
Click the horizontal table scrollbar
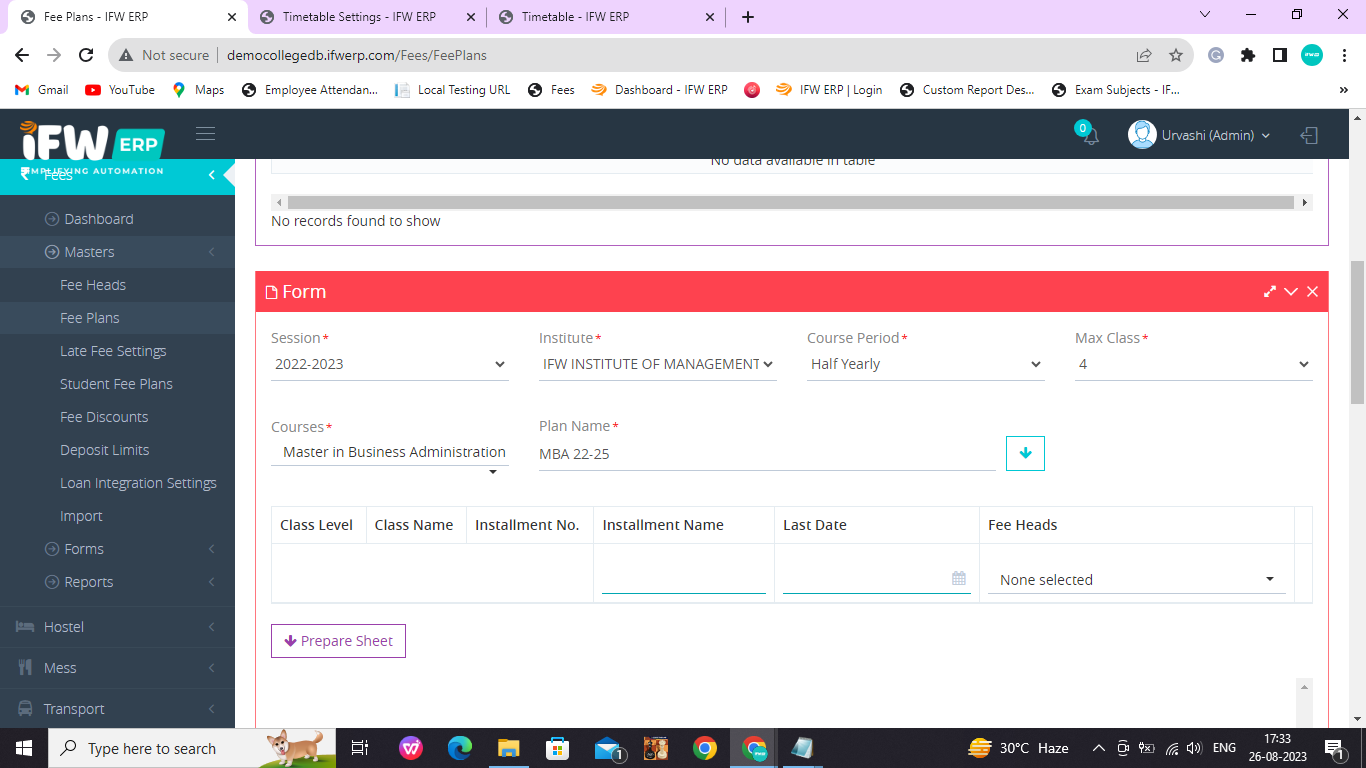(792, 202)
